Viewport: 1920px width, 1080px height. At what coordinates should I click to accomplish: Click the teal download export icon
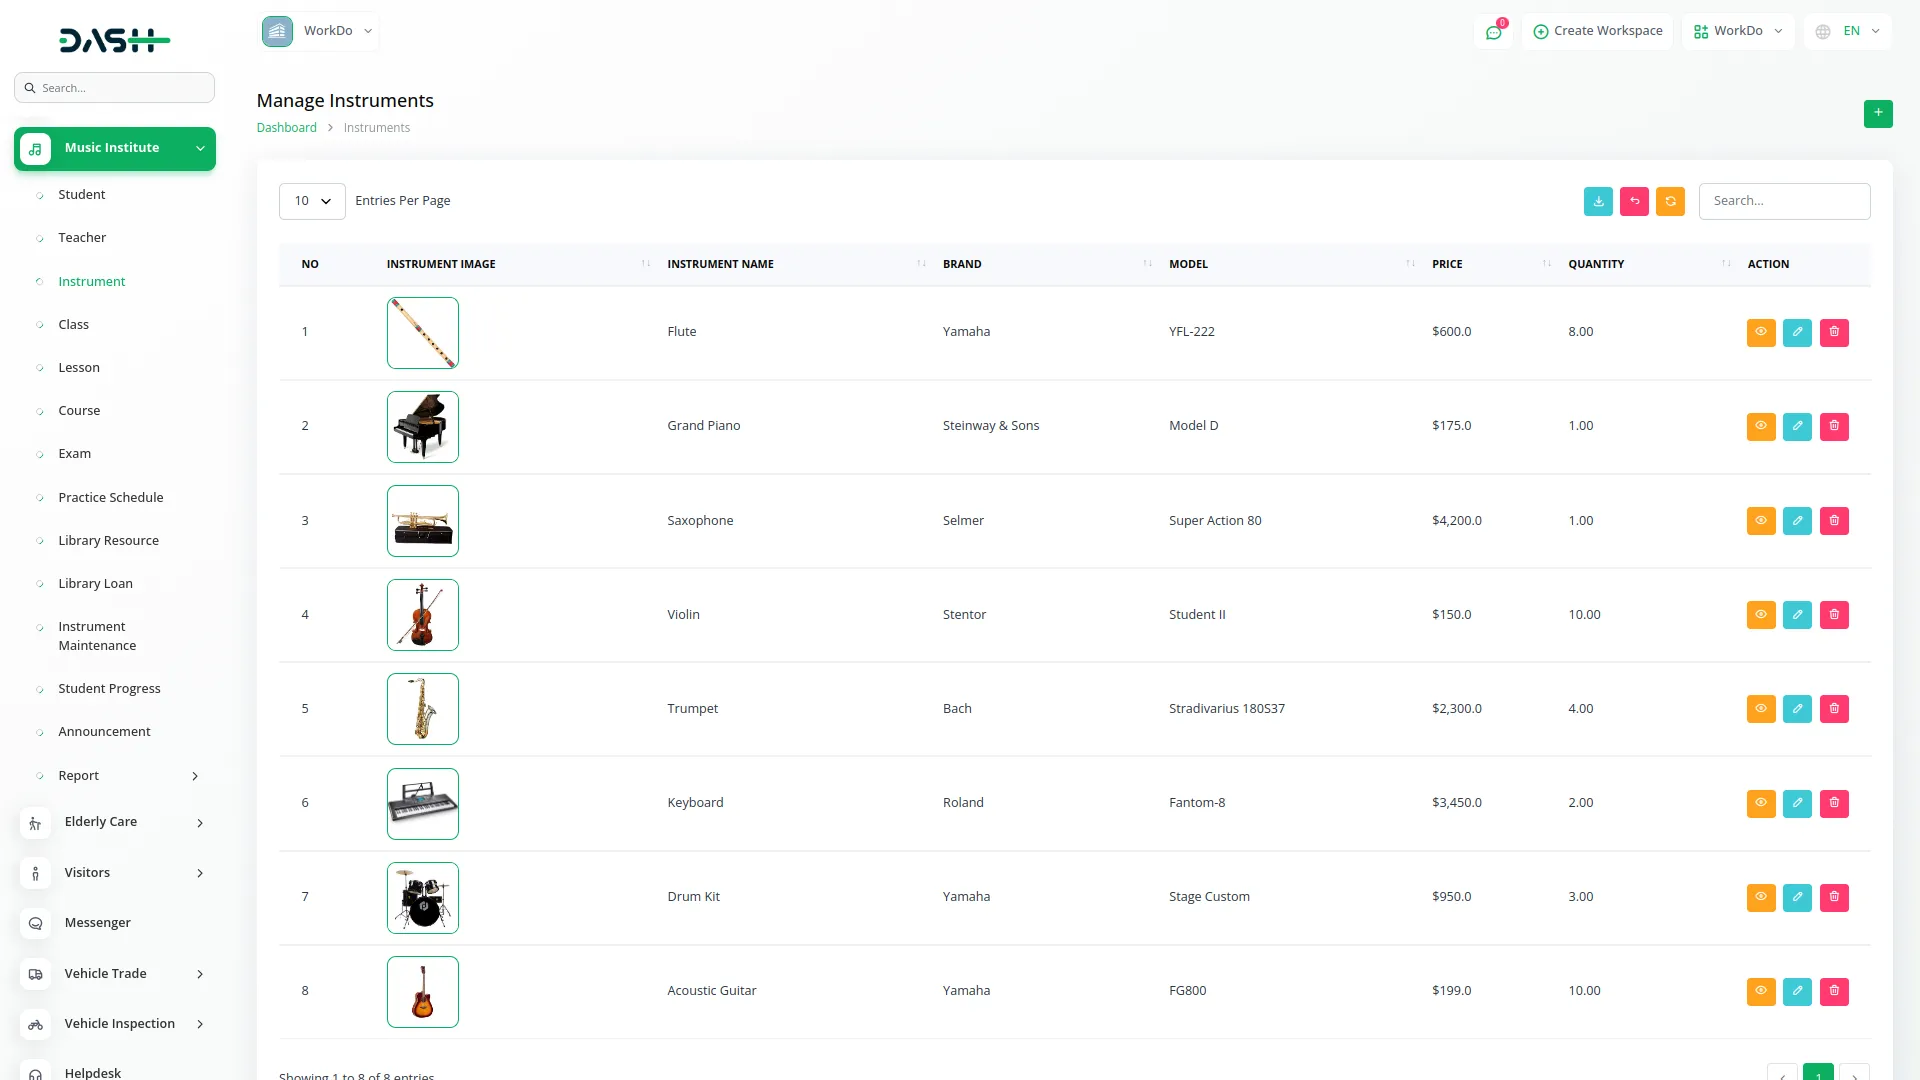coord(1598,201)
